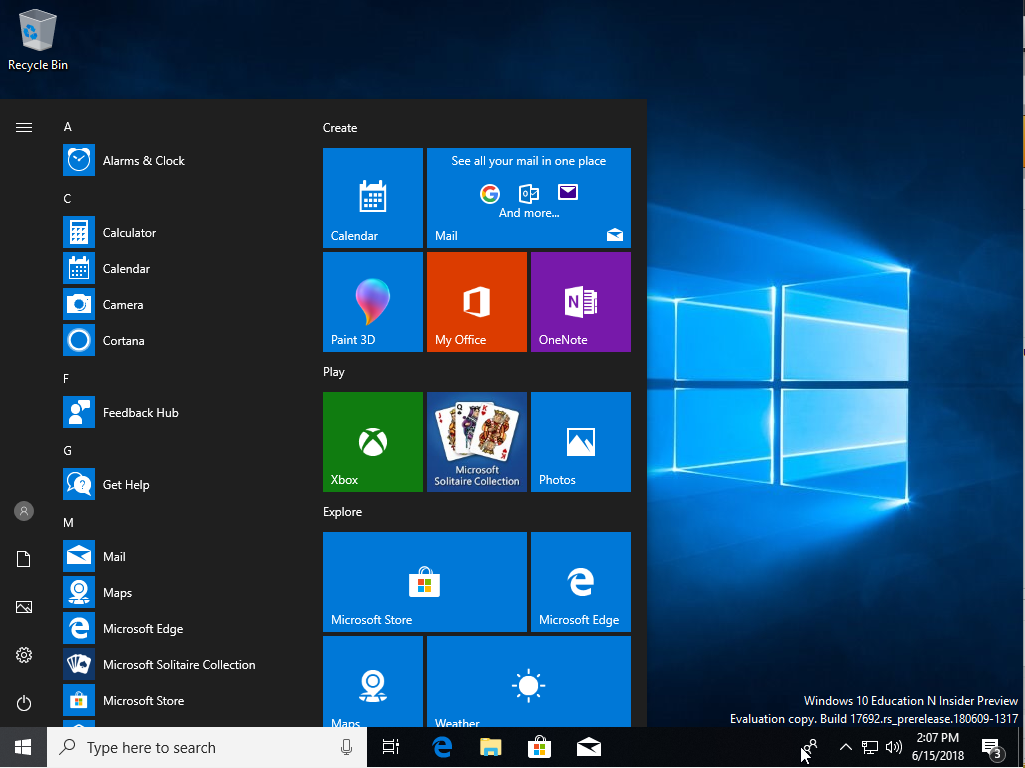Click the 'Type here to search' box
1025x768 pixels.
point(207,747)
